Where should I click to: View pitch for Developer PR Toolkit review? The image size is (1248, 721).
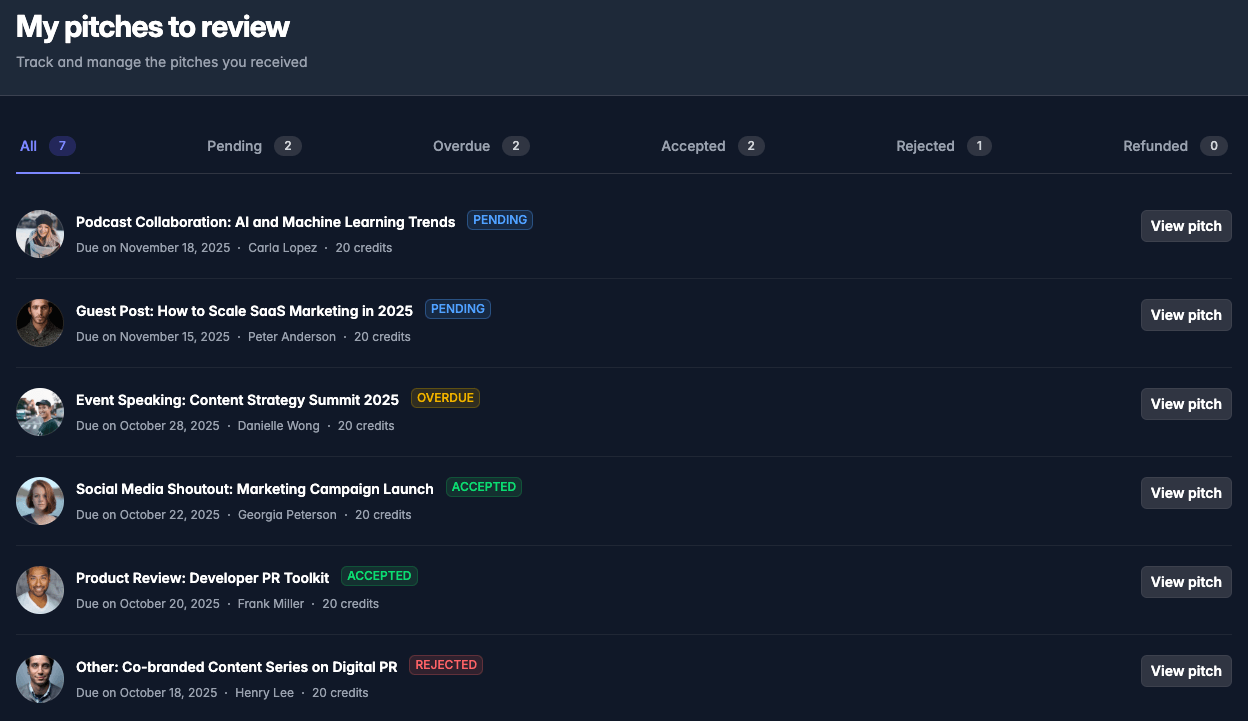click(1186, 582)
